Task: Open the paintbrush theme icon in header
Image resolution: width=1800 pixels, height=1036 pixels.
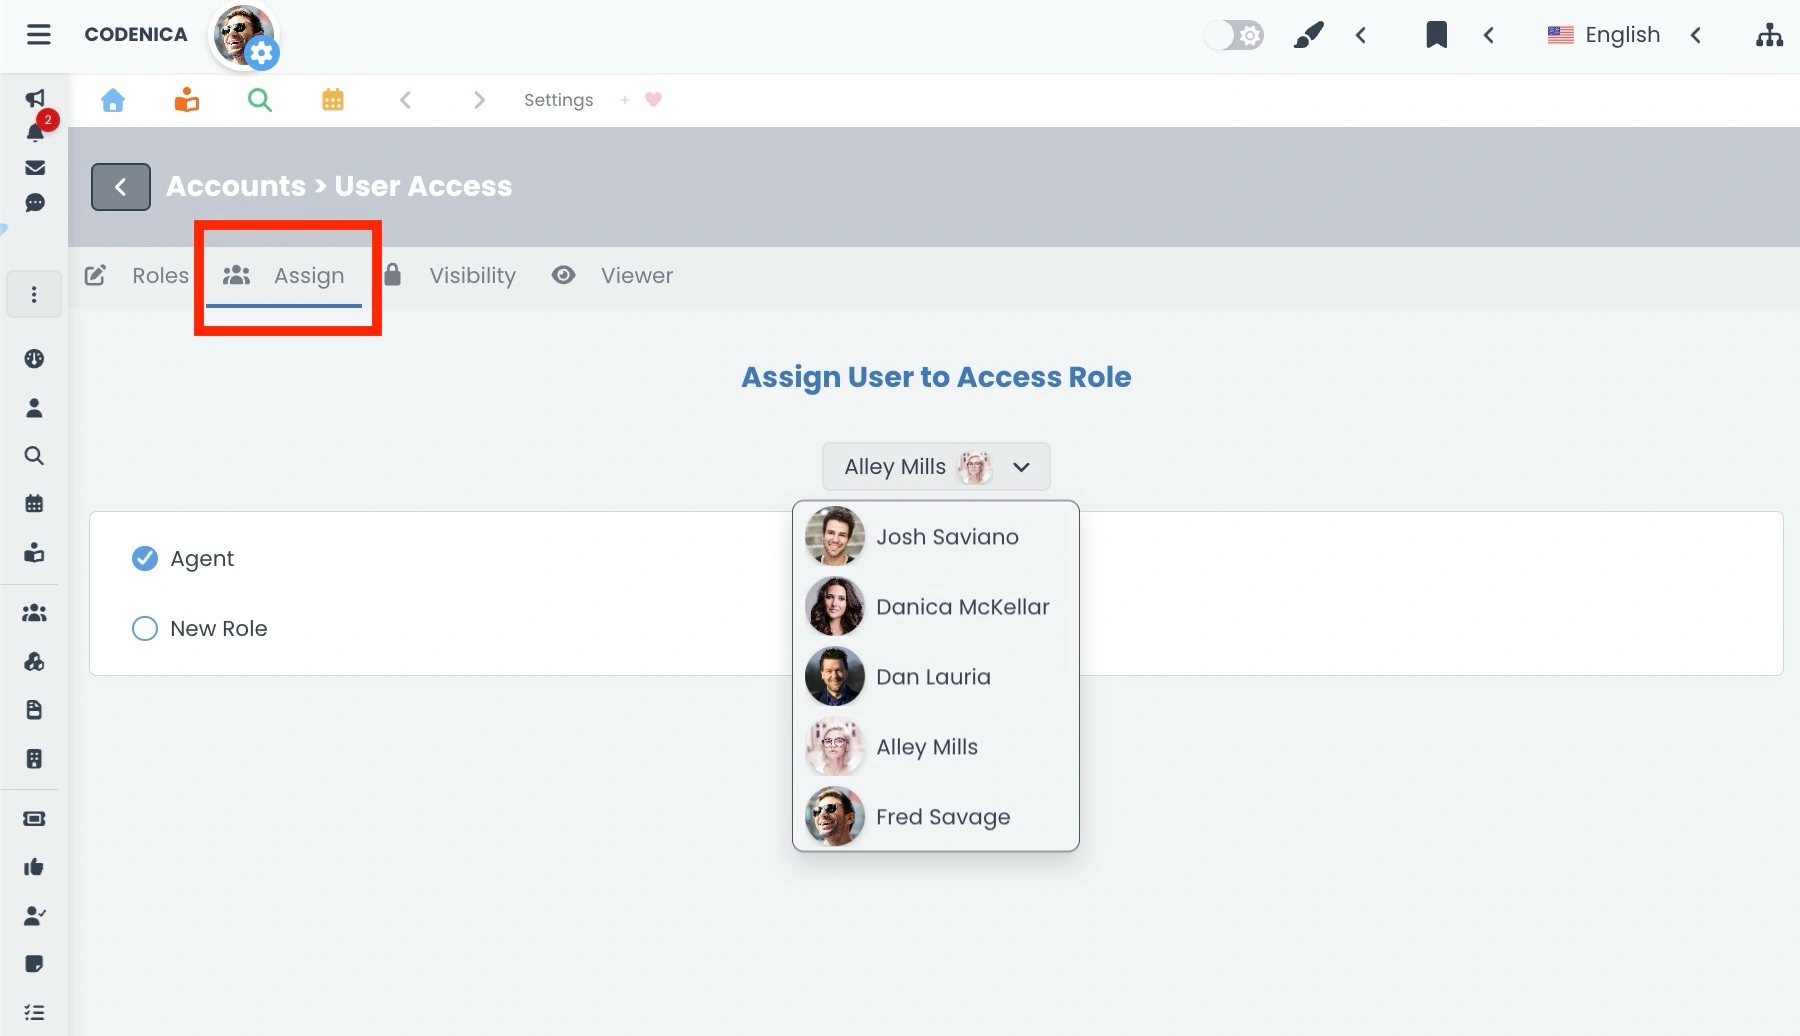Action: click(x=1309, y=34)
